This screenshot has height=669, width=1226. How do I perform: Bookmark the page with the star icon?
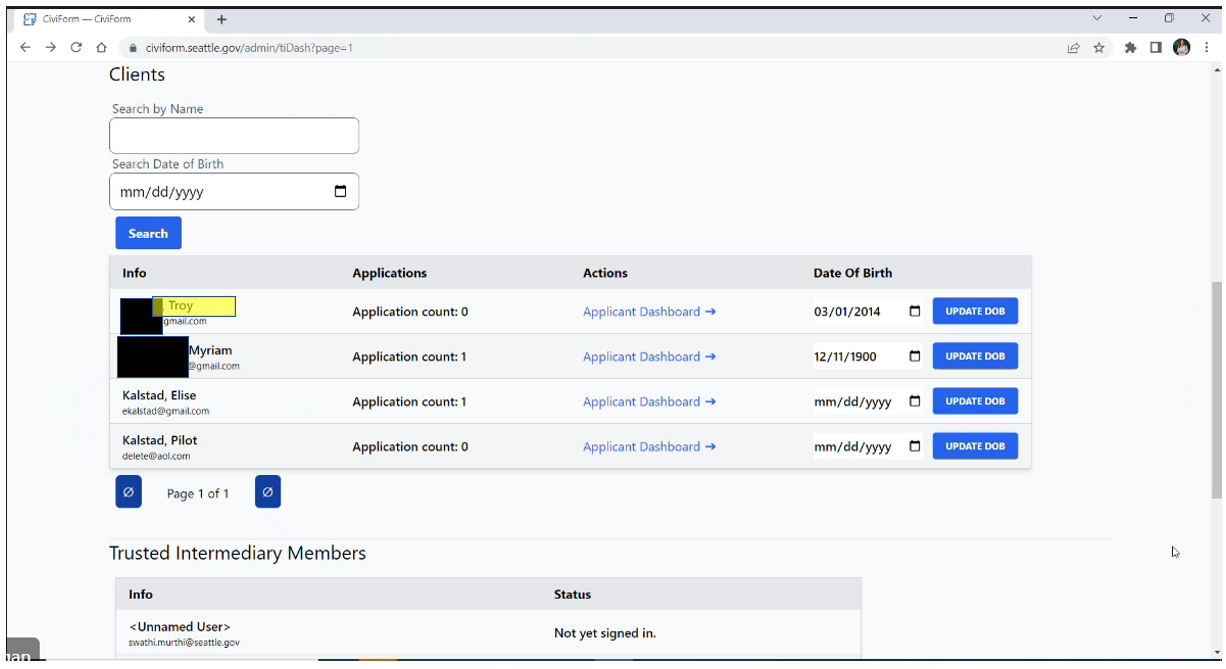click(1097, 46)
